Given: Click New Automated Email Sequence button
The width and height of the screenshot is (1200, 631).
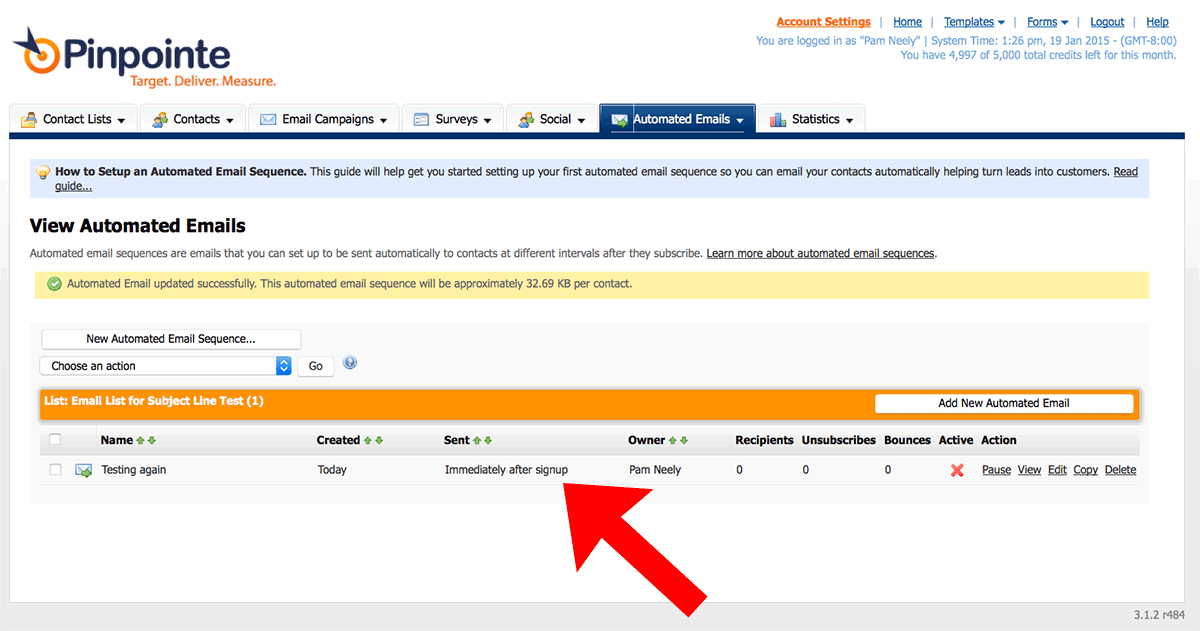Looking at the screenshot, I should (171, 339).
